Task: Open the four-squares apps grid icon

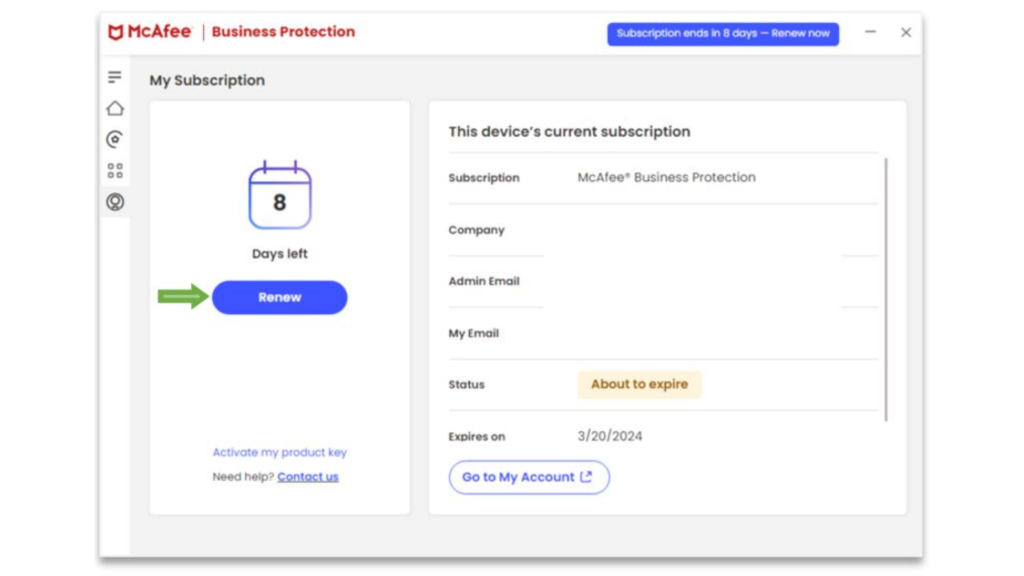Action: point(115,171)
